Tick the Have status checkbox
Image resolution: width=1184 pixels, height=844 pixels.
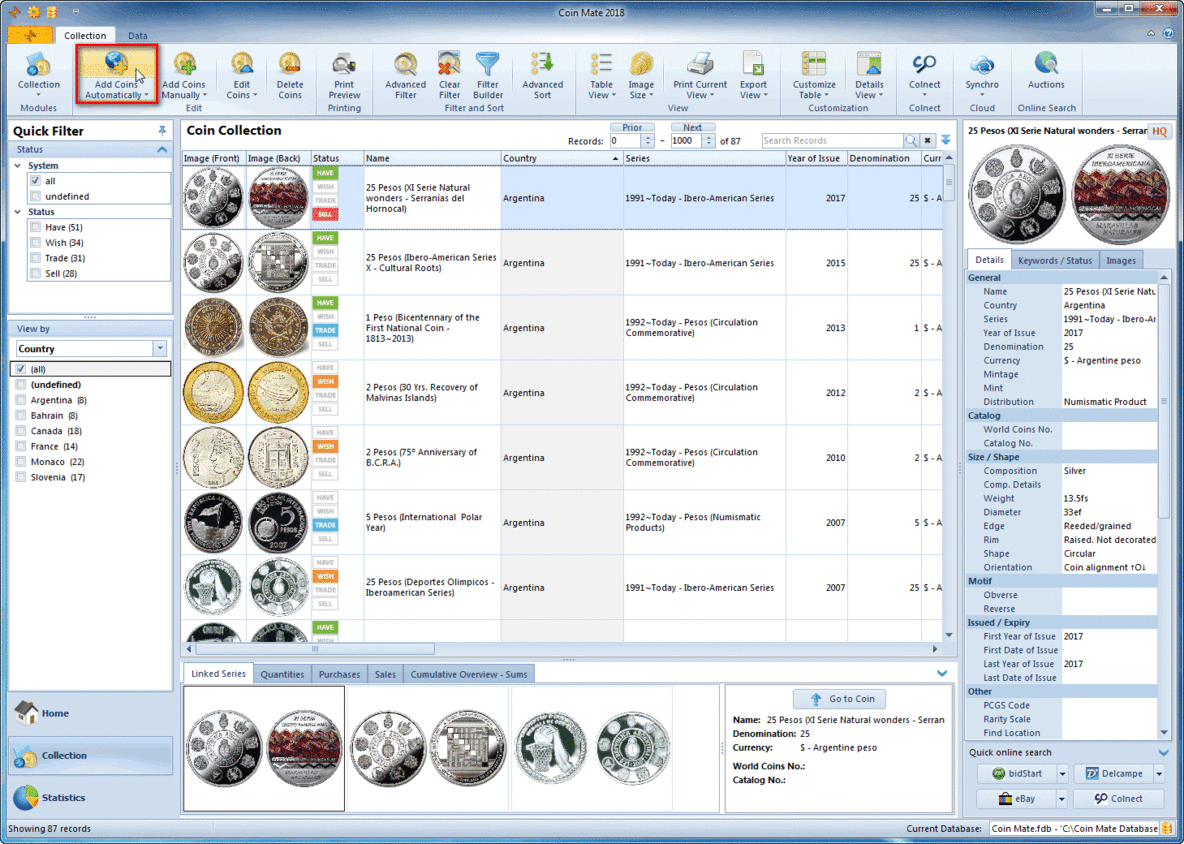coord(36,228)
